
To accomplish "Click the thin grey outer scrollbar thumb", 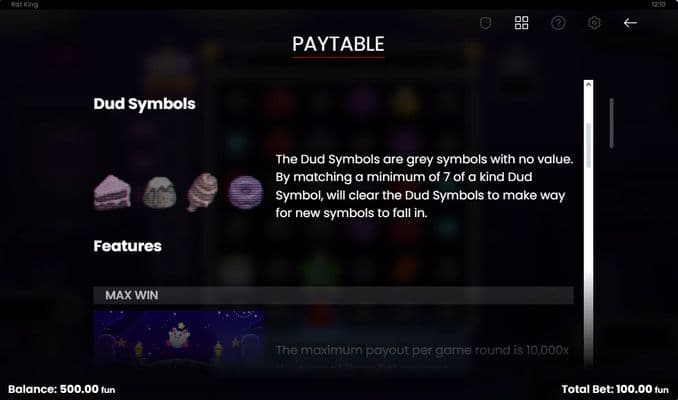I will tap(611, 123).
